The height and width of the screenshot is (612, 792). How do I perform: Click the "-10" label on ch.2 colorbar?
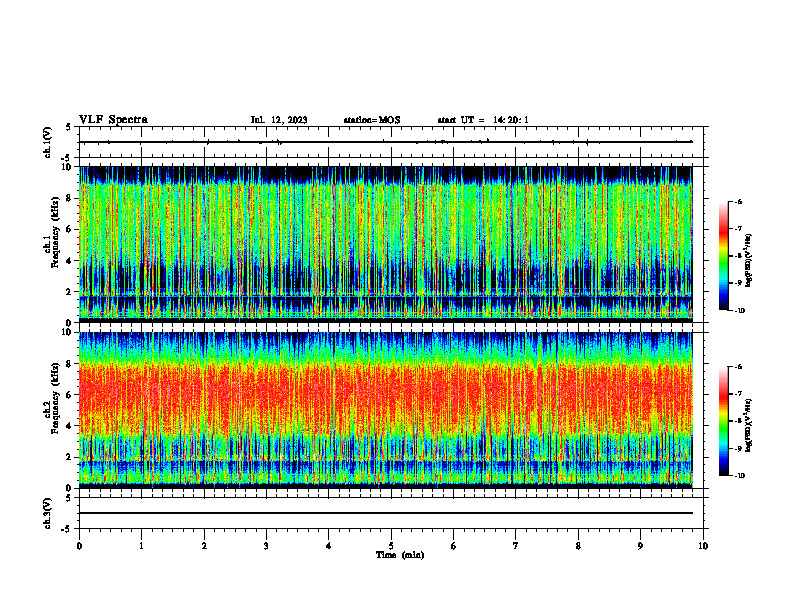pyautogui.click(x=739, y=476)
